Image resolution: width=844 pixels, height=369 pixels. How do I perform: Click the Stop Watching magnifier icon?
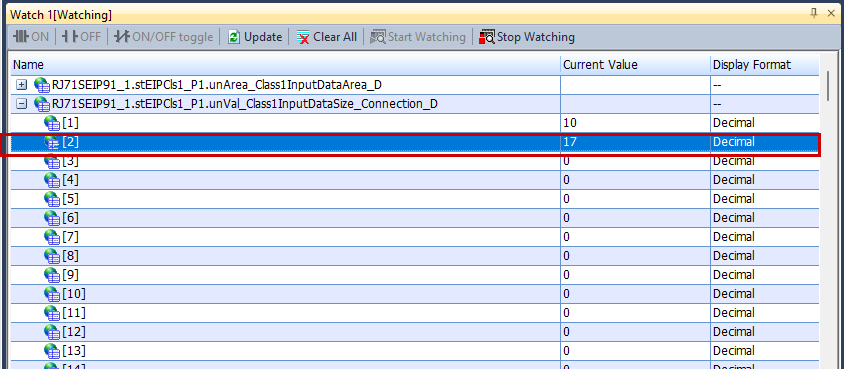point(487,37)
